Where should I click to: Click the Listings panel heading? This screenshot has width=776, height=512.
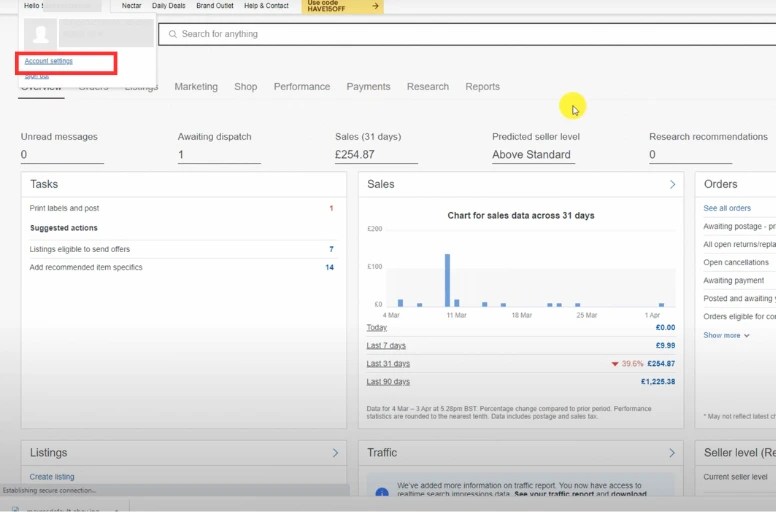(48, 453)
